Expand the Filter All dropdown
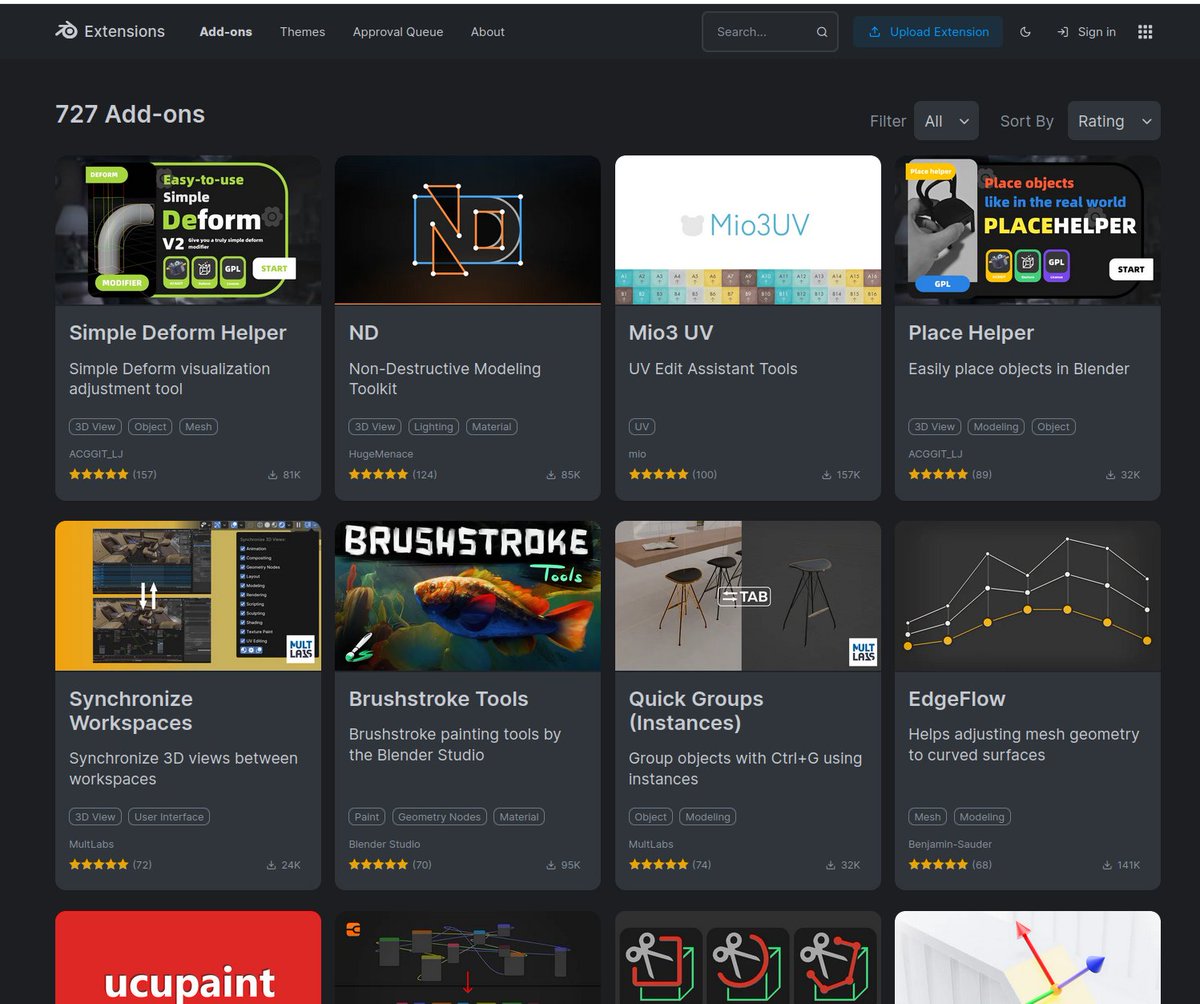 [x=946, y=121]
